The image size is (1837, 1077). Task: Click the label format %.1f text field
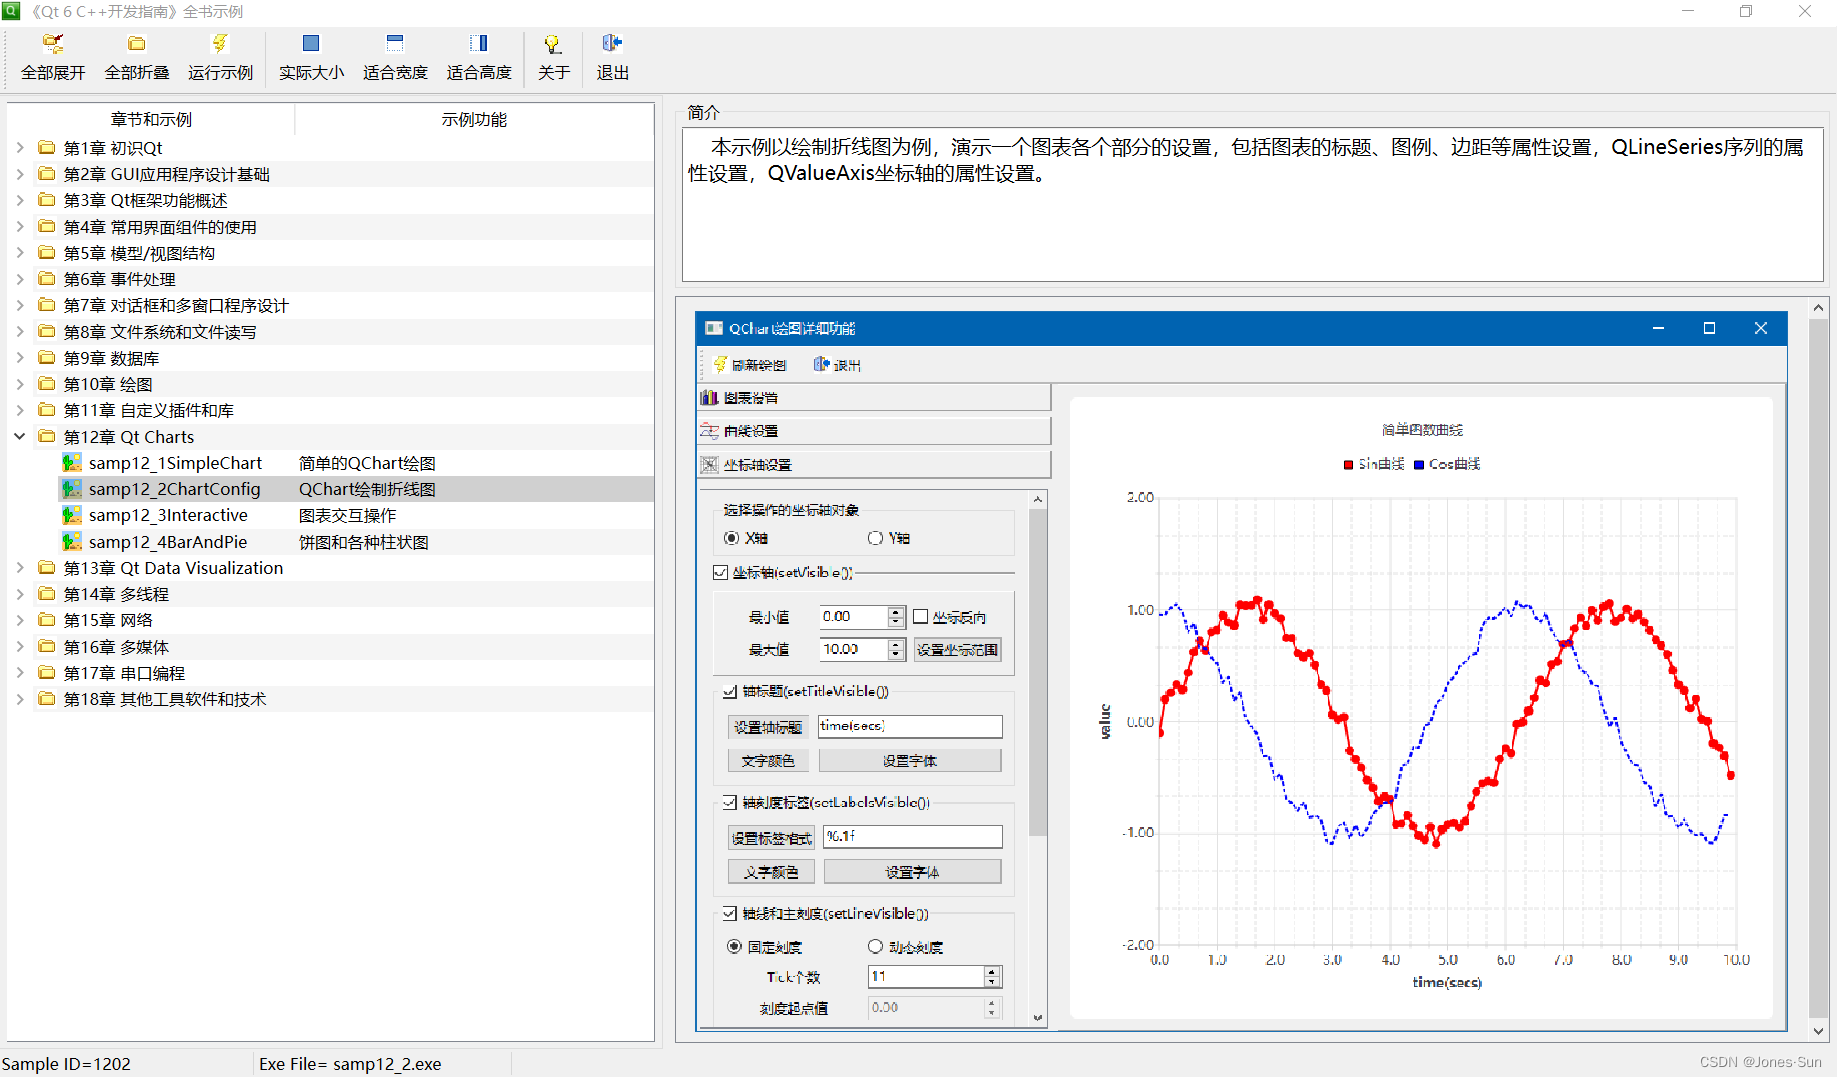click(912, 836)
